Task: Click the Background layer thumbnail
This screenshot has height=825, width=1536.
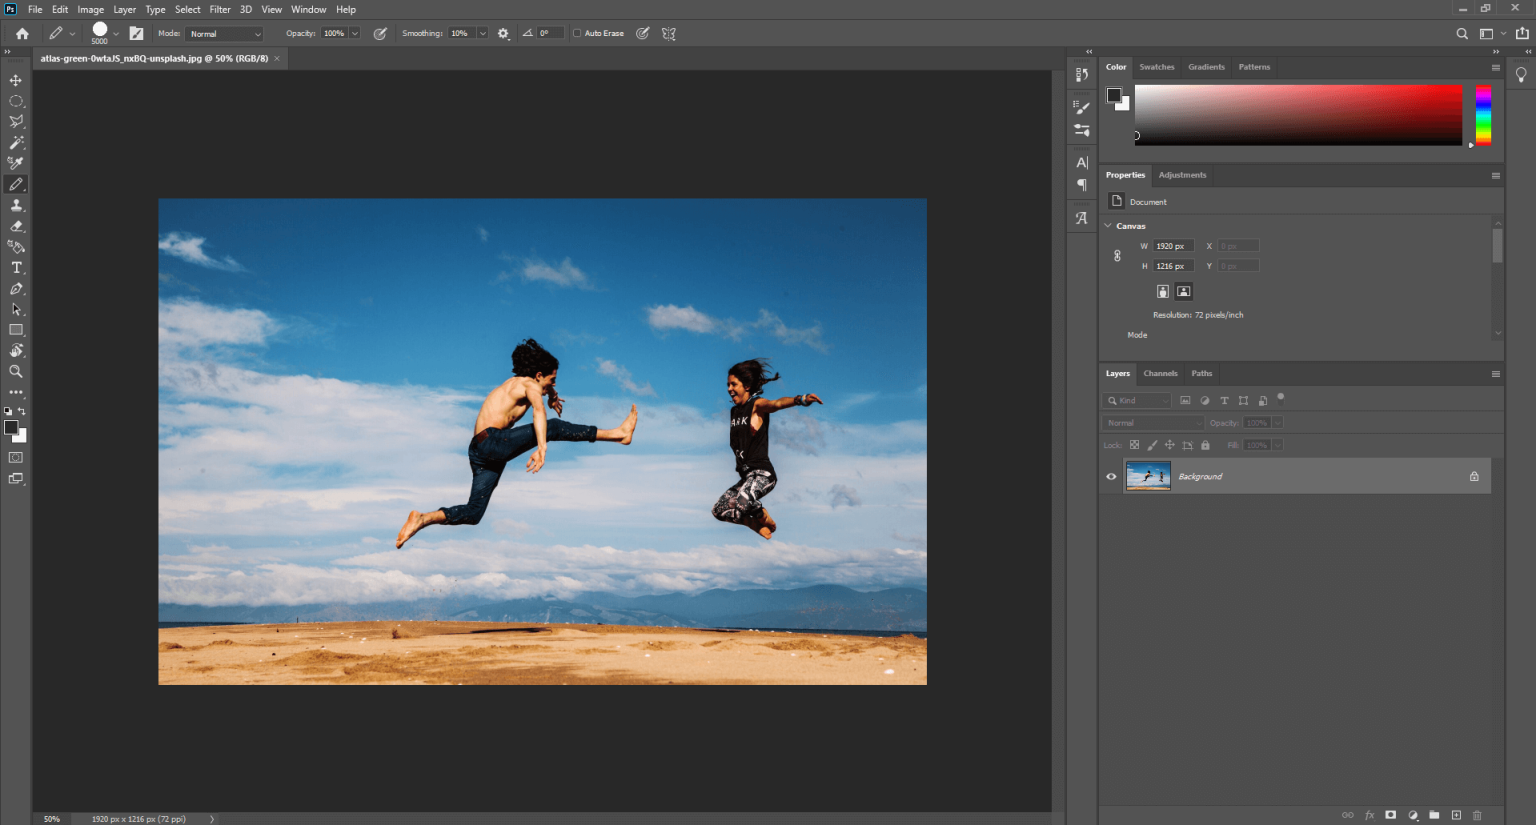Action: click(1147, 476)
